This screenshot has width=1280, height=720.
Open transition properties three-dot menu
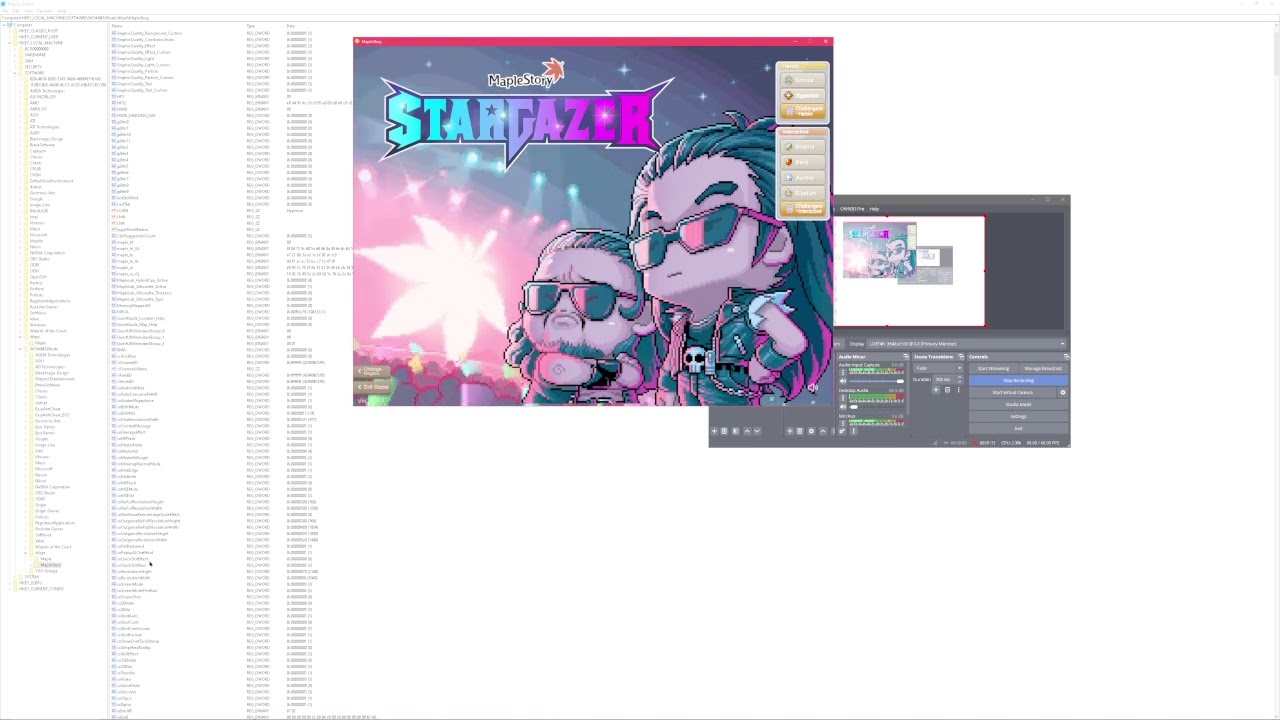(959, 390)
